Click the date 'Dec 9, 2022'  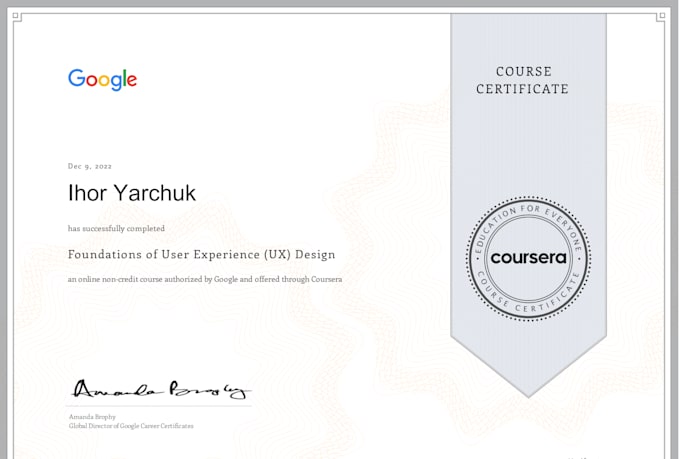click(90, 166)
